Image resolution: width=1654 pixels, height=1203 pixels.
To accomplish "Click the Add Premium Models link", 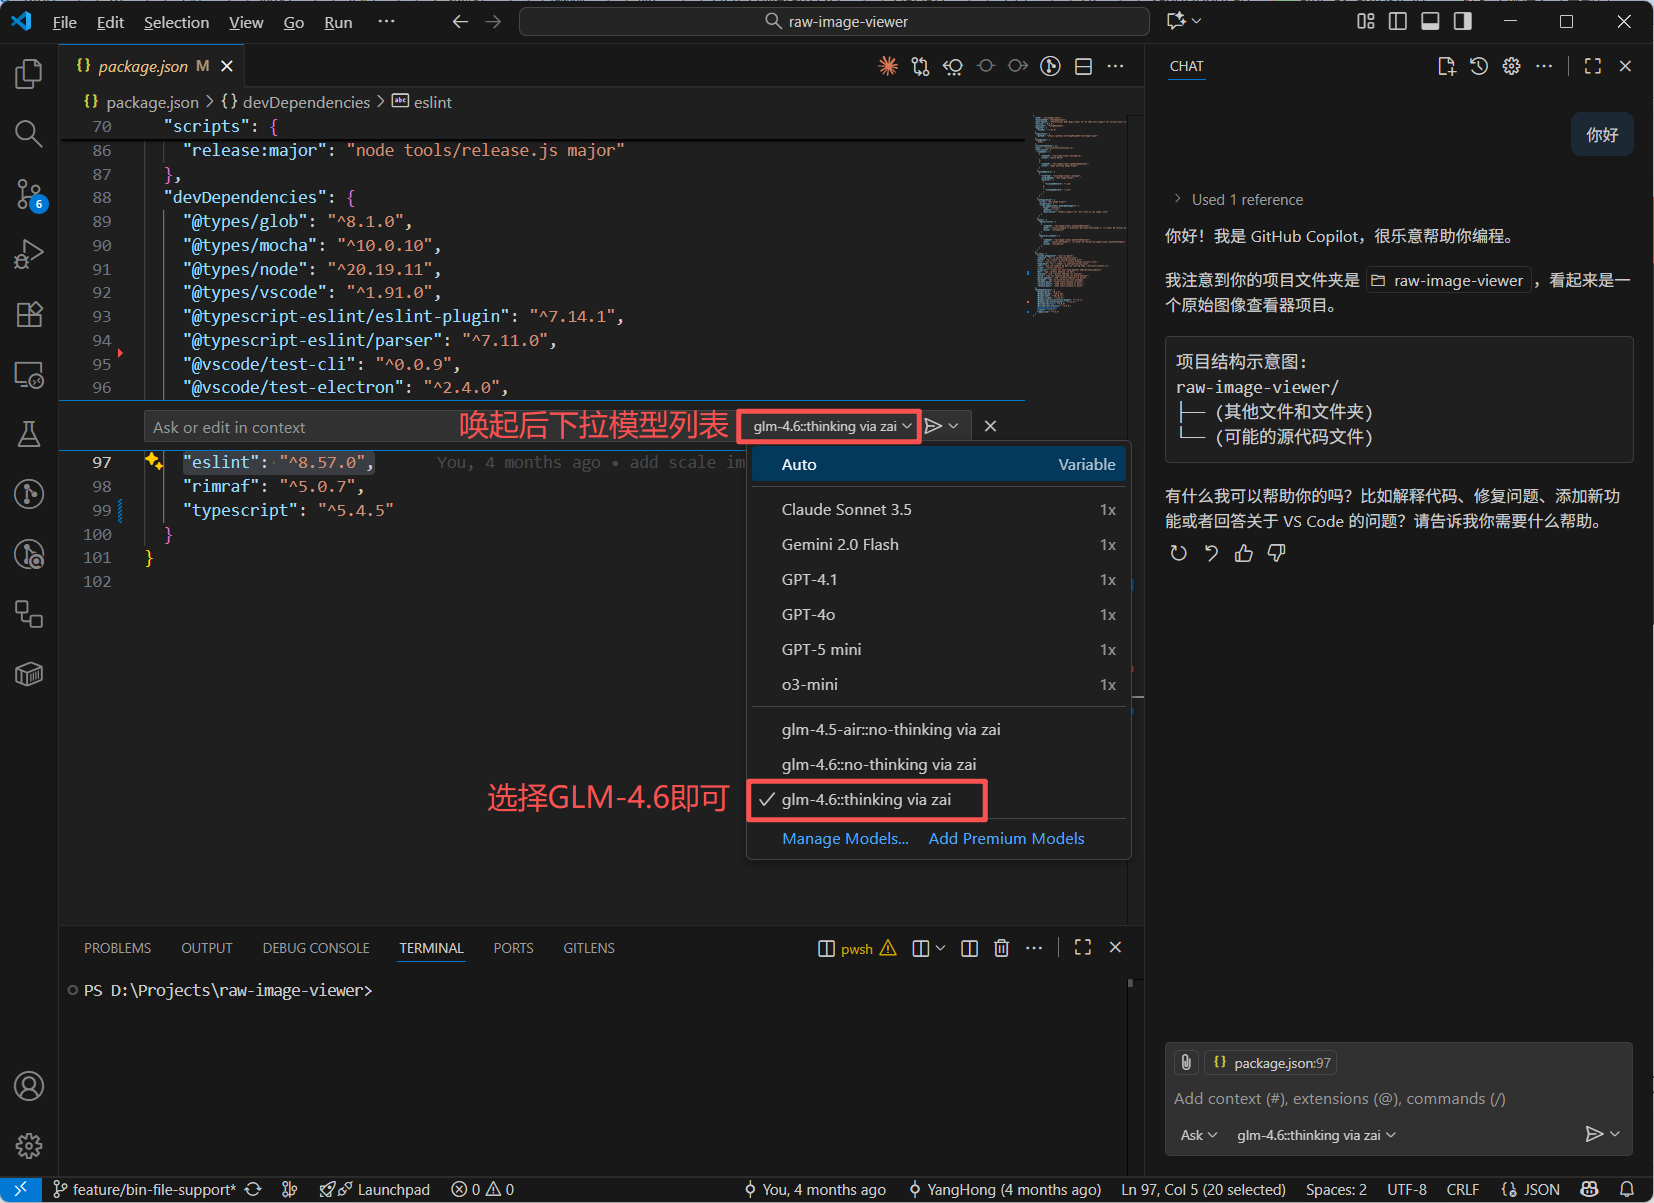I will pyautogui.click(x=1005, y=839).
